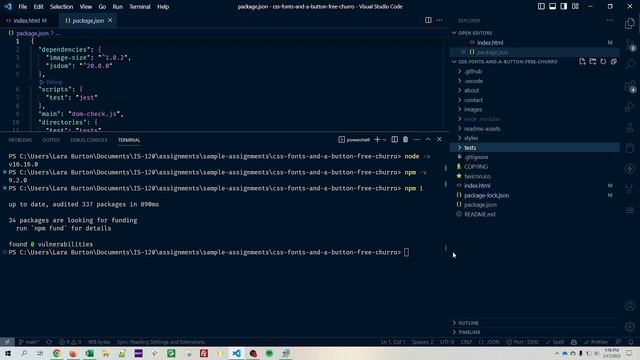
Task: Open the Accounts icon in activity bar
Action: pyautogui.click(x=630, y=306)
